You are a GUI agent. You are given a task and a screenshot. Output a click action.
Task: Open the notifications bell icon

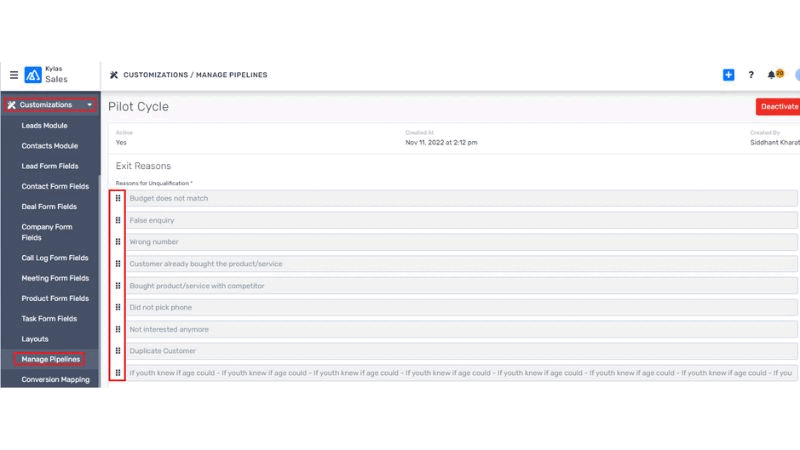773,75
